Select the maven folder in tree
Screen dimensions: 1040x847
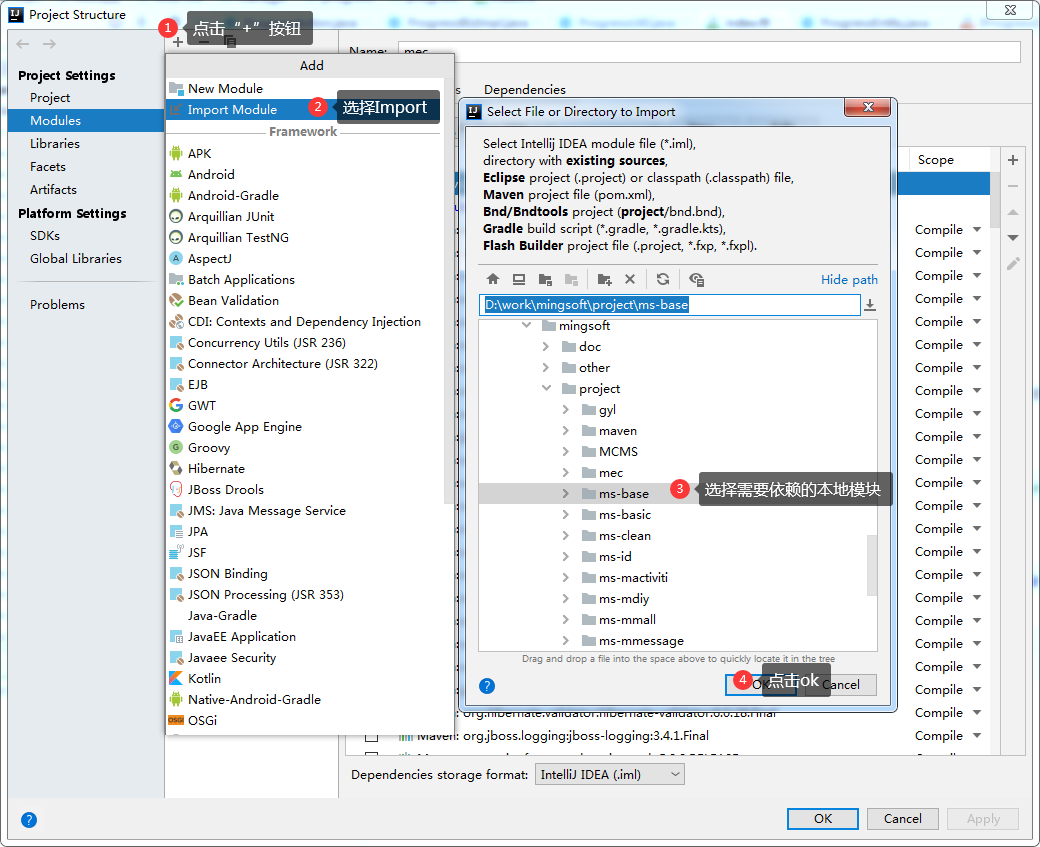pos(618,431)
